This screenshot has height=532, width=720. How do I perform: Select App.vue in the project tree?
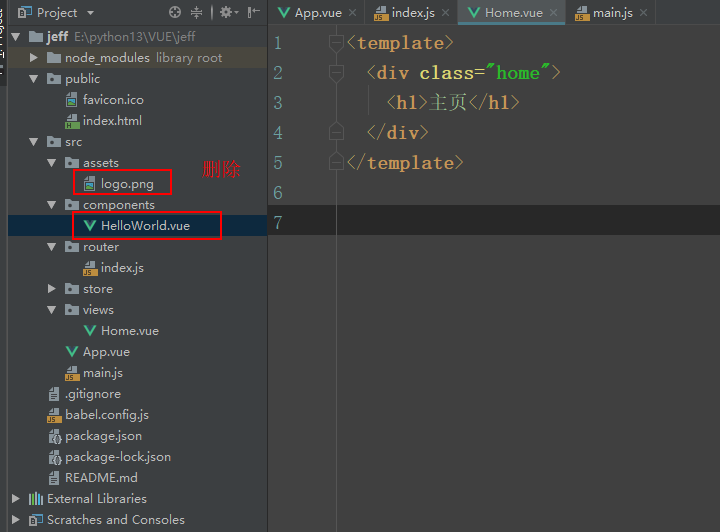click(x=107, y=352)
